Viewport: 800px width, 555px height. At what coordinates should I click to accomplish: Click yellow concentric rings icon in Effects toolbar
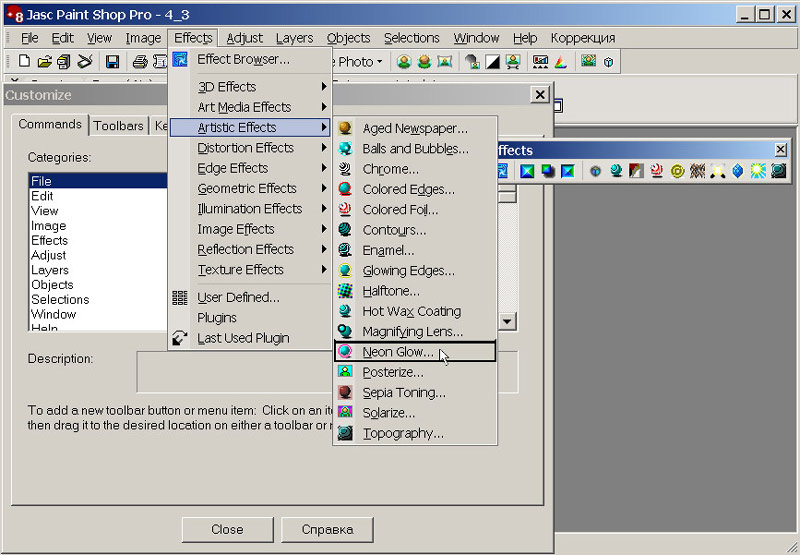(x=677, y=171)
